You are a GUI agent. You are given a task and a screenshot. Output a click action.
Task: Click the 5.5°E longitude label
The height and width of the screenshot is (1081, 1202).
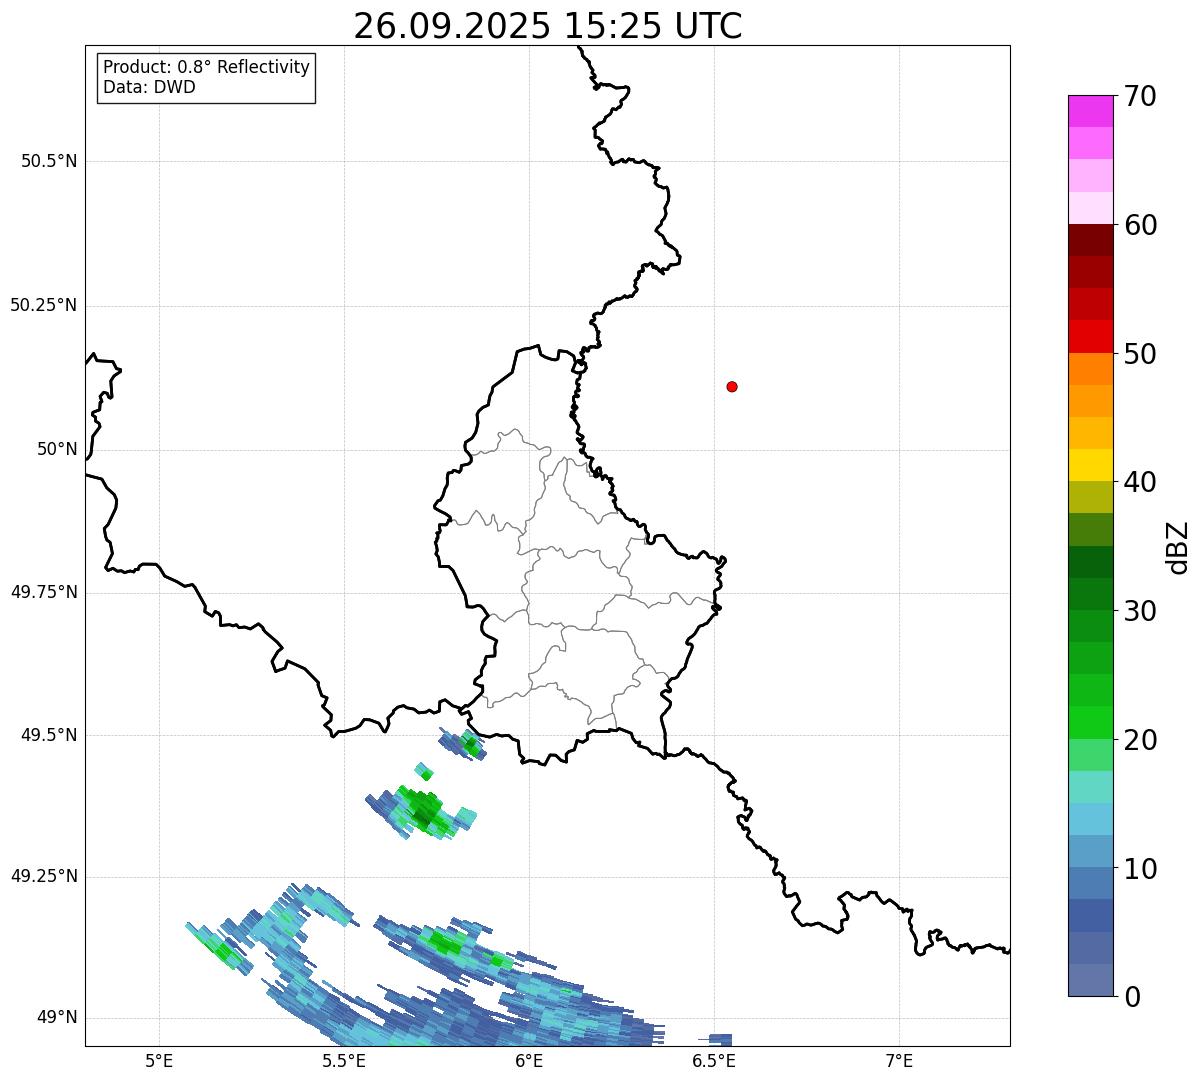(344, 1060)
